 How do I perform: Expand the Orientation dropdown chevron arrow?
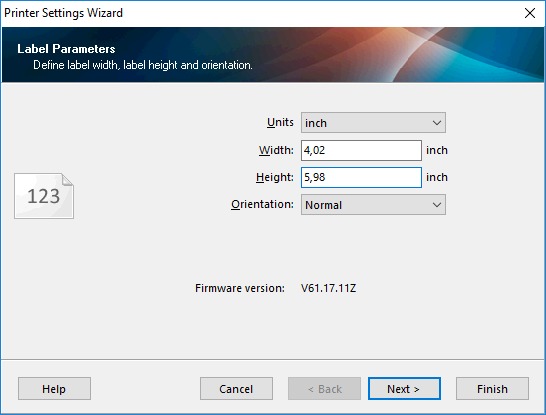point(437,205)
